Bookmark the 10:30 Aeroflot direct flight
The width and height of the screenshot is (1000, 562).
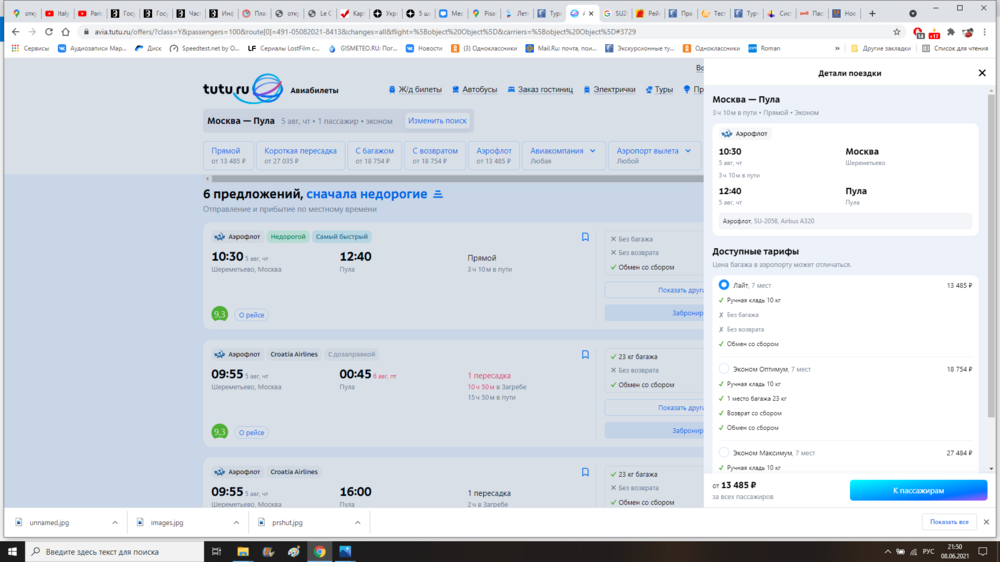point(585,237)
